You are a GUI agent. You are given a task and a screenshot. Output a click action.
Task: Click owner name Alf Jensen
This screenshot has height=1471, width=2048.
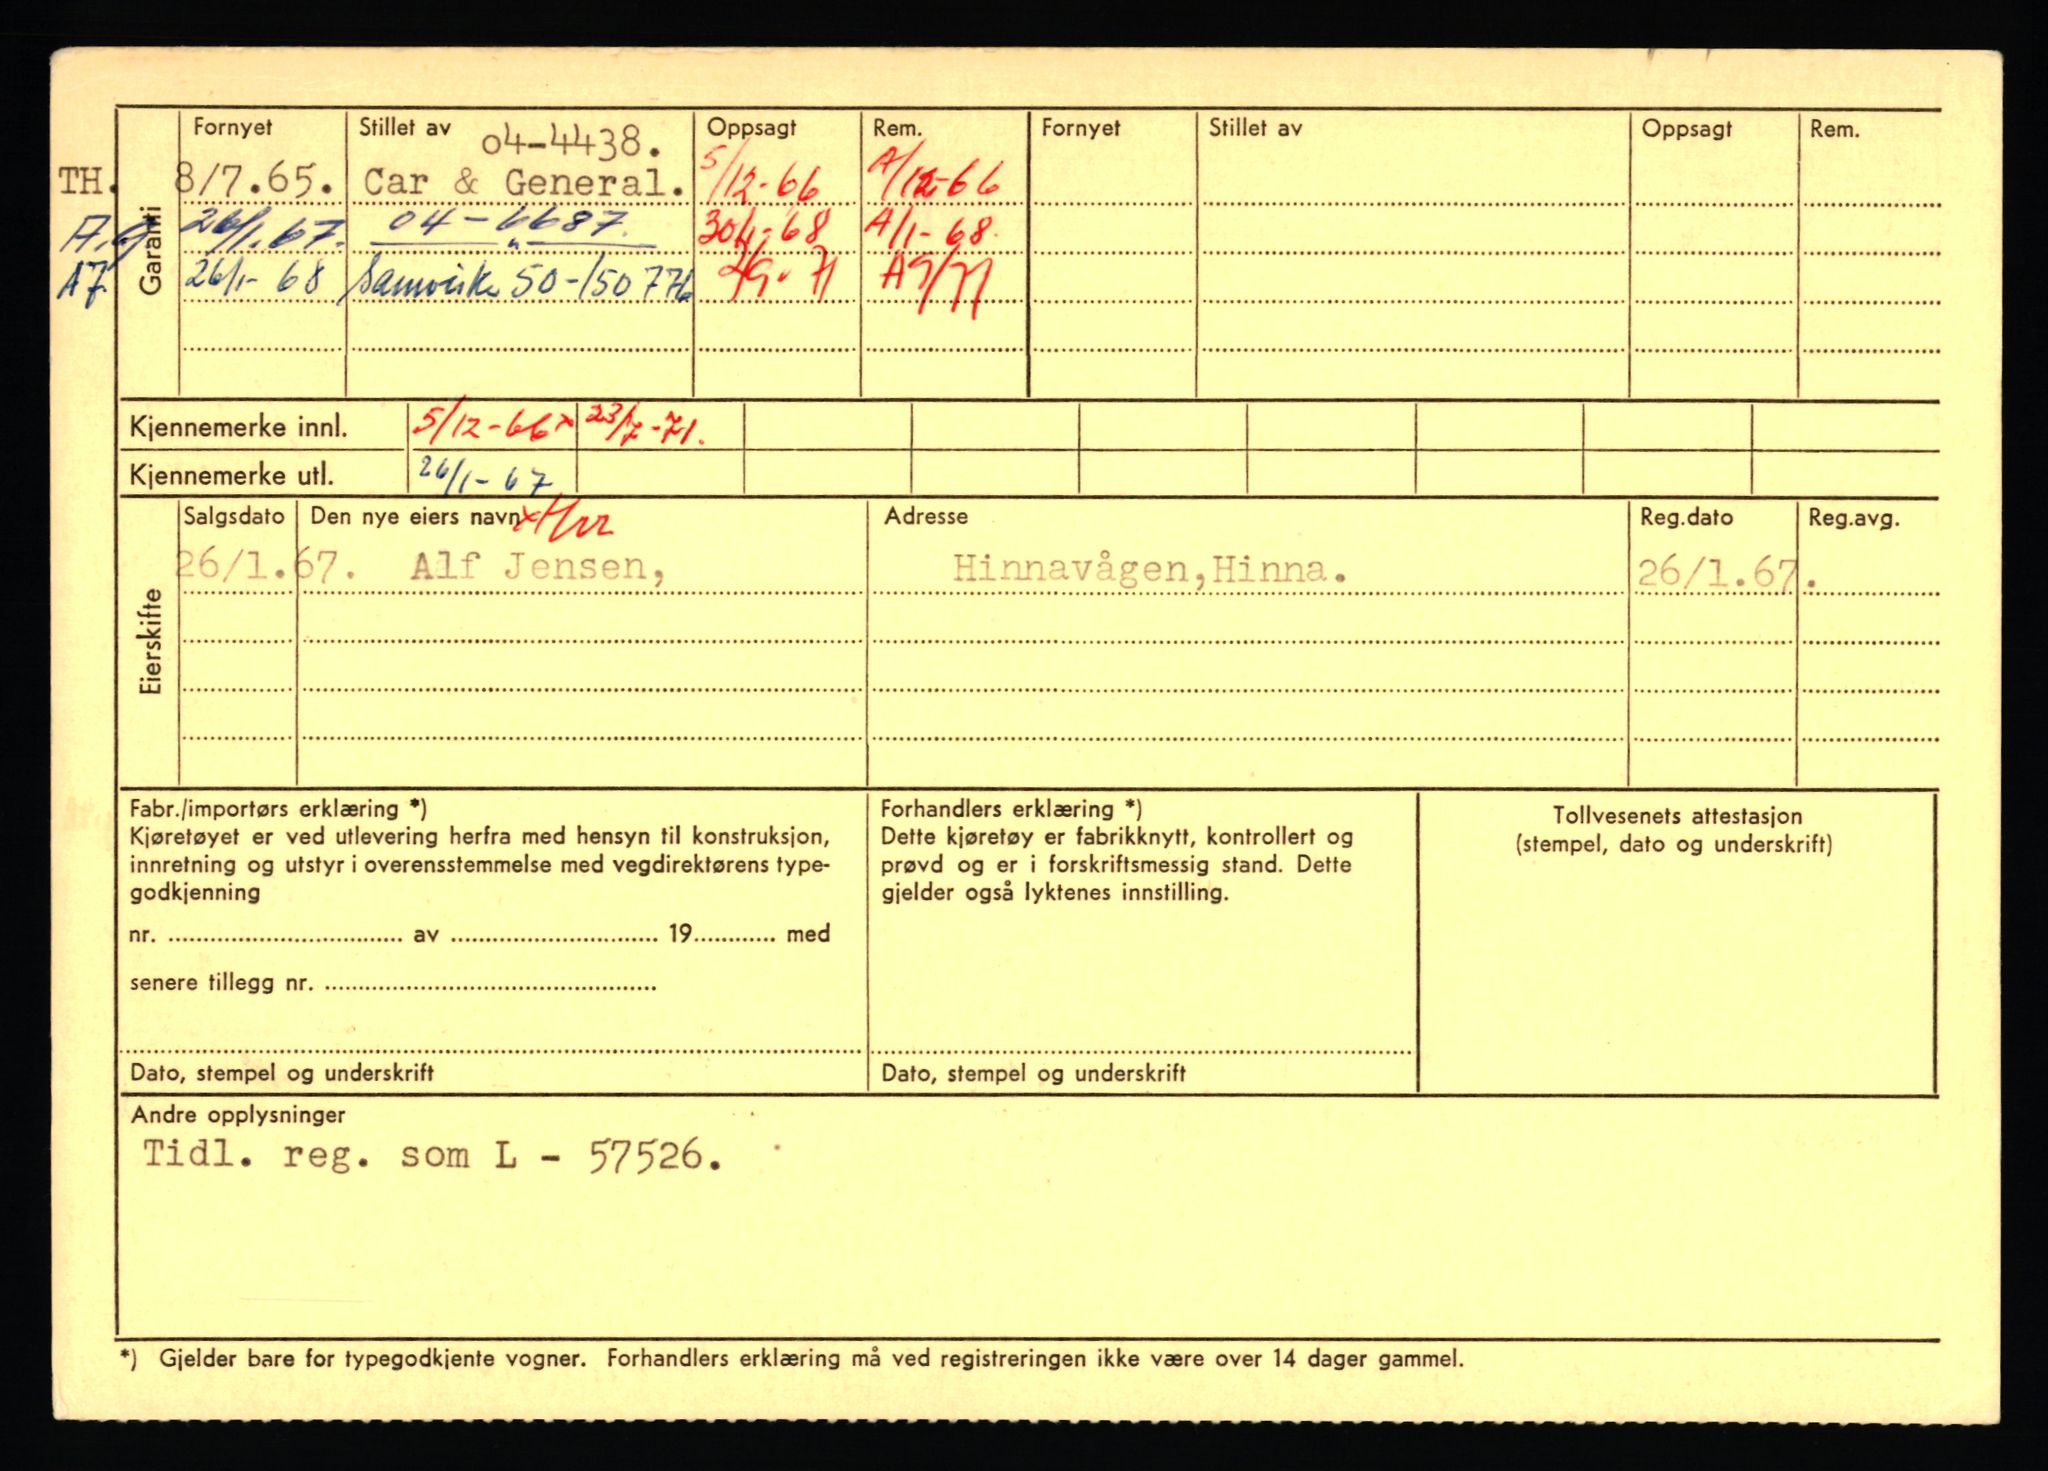coord(538,567)
